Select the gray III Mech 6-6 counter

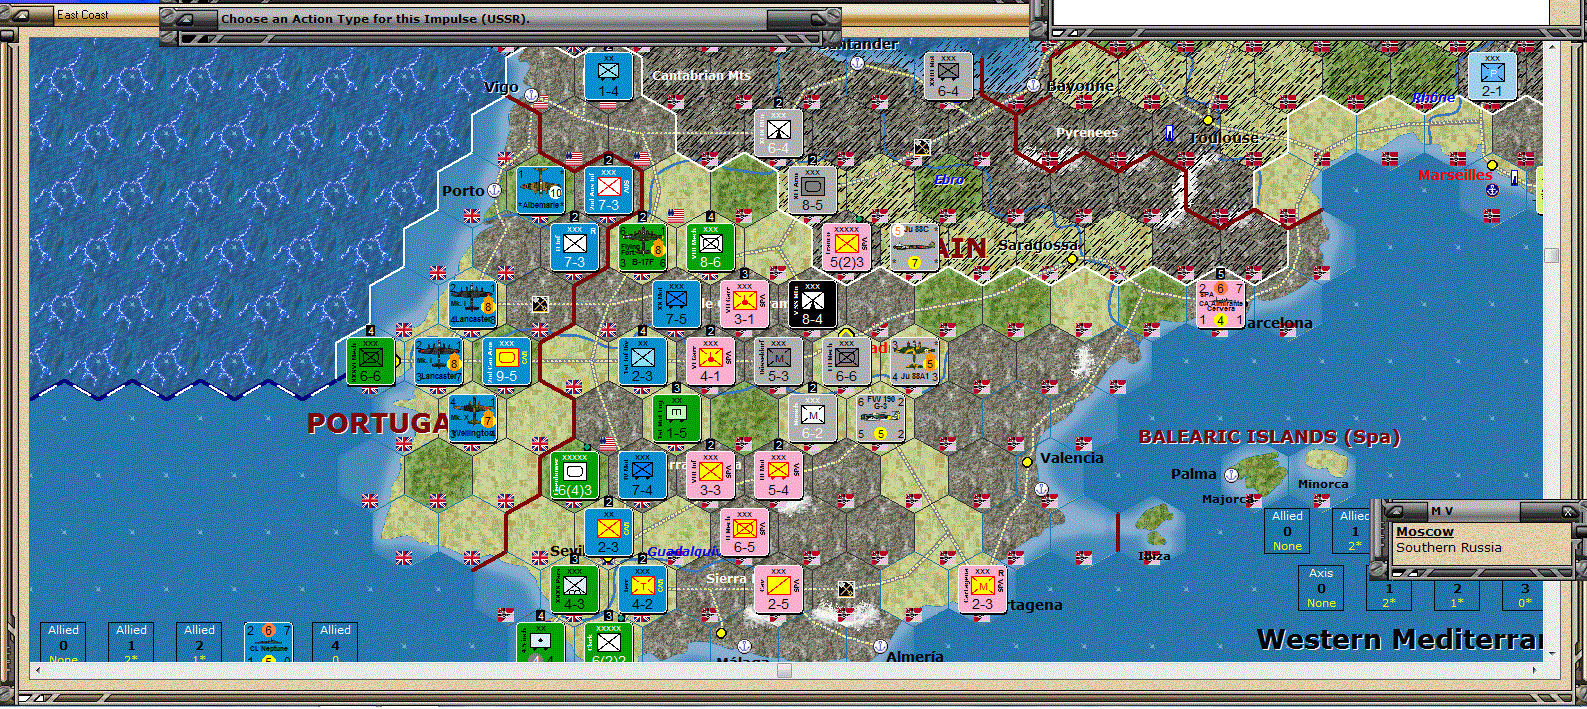(x=846, y=361)
